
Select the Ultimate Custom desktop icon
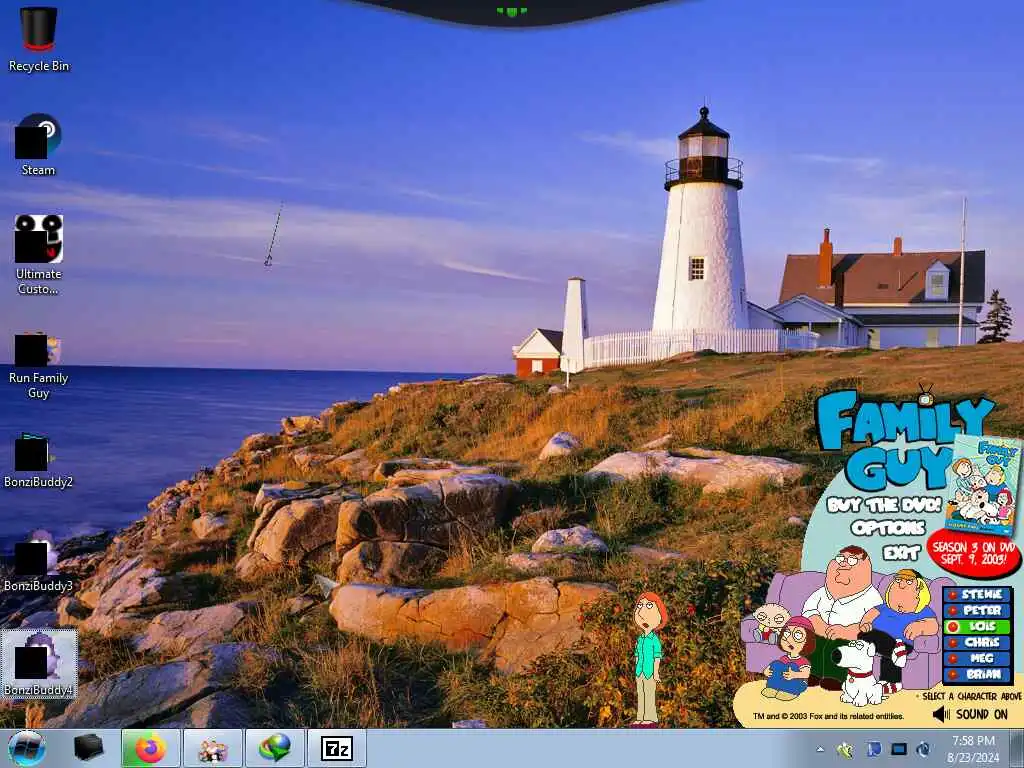click(39, 253)
